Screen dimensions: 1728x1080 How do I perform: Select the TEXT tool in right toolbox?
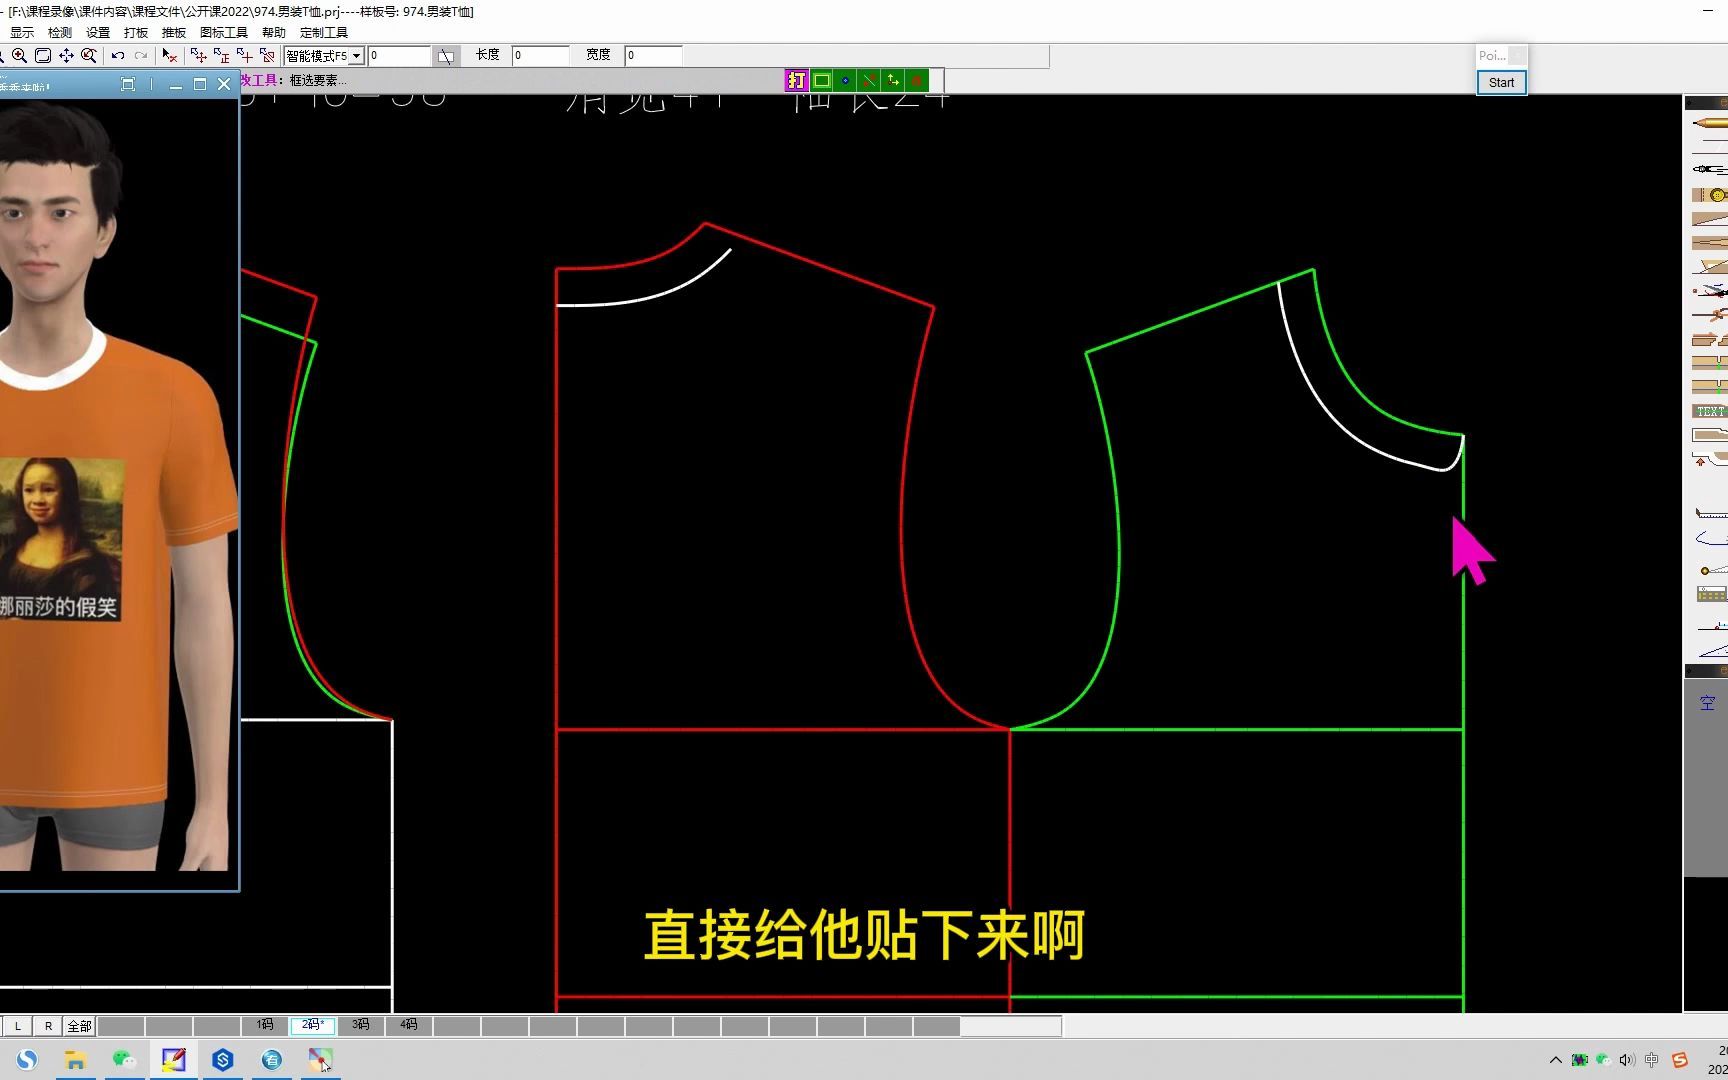(1709, 411)
